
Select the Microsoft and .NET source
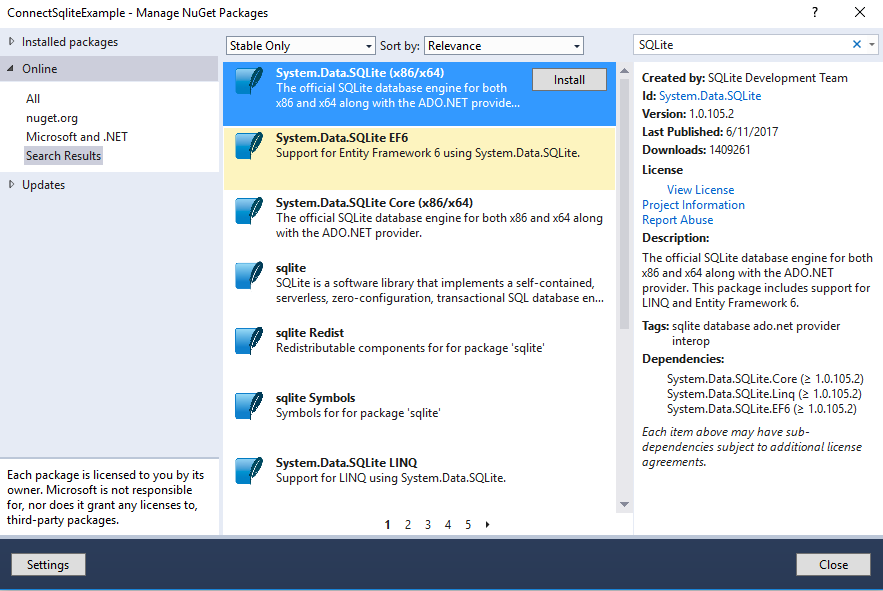[x=77, y=137]
